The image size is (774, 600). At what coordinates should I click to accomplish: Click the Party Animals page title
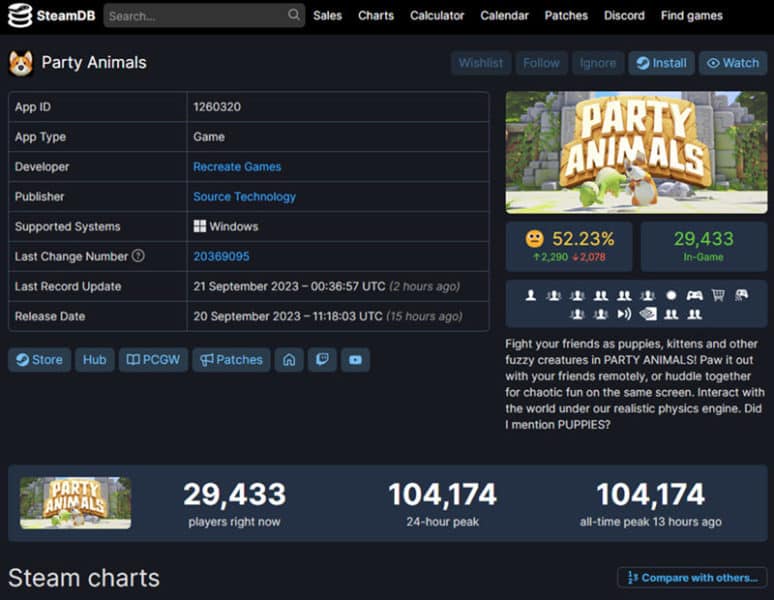click(x=94, y=63)
